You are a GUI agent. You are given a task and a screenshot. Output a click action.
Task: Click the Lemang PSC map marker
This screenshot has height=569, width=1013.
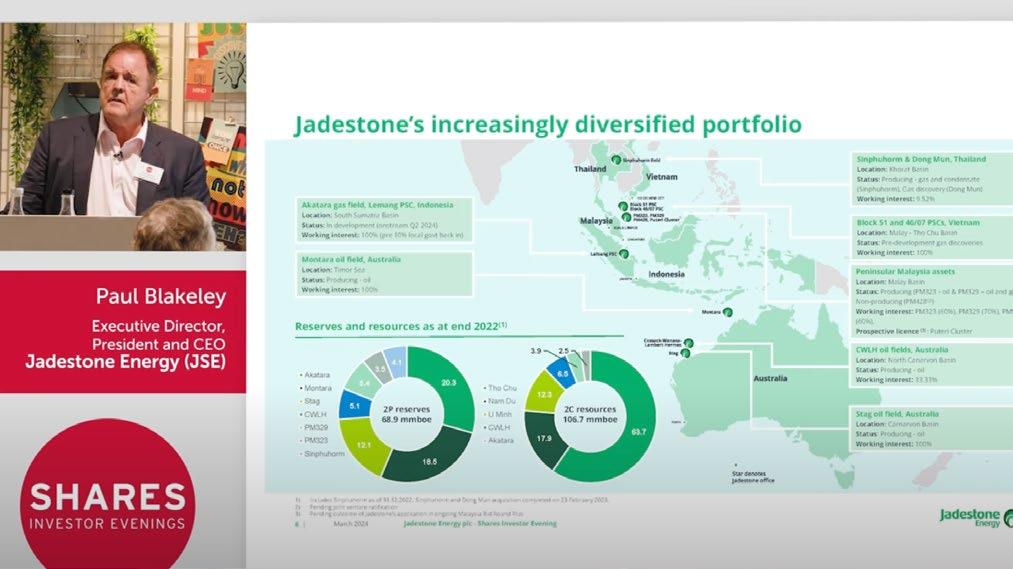623,254
